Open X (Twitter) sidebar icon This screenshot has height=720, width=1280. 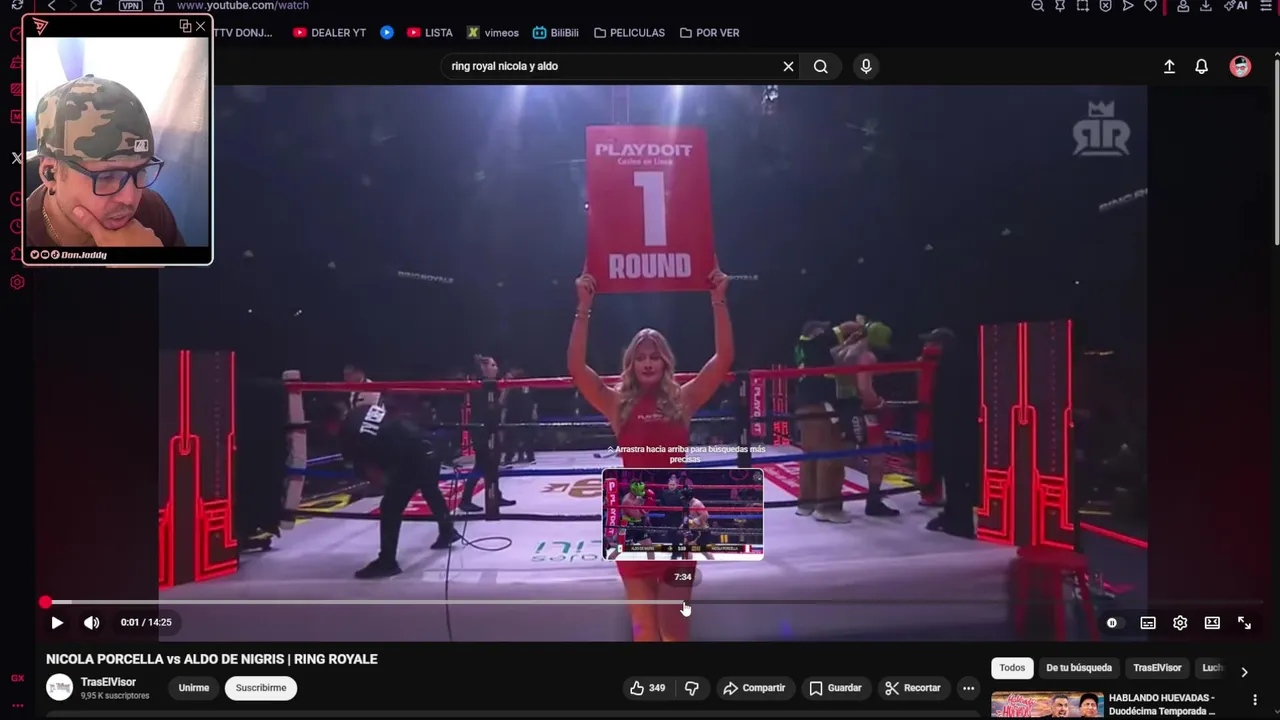[x=17, y=158]
